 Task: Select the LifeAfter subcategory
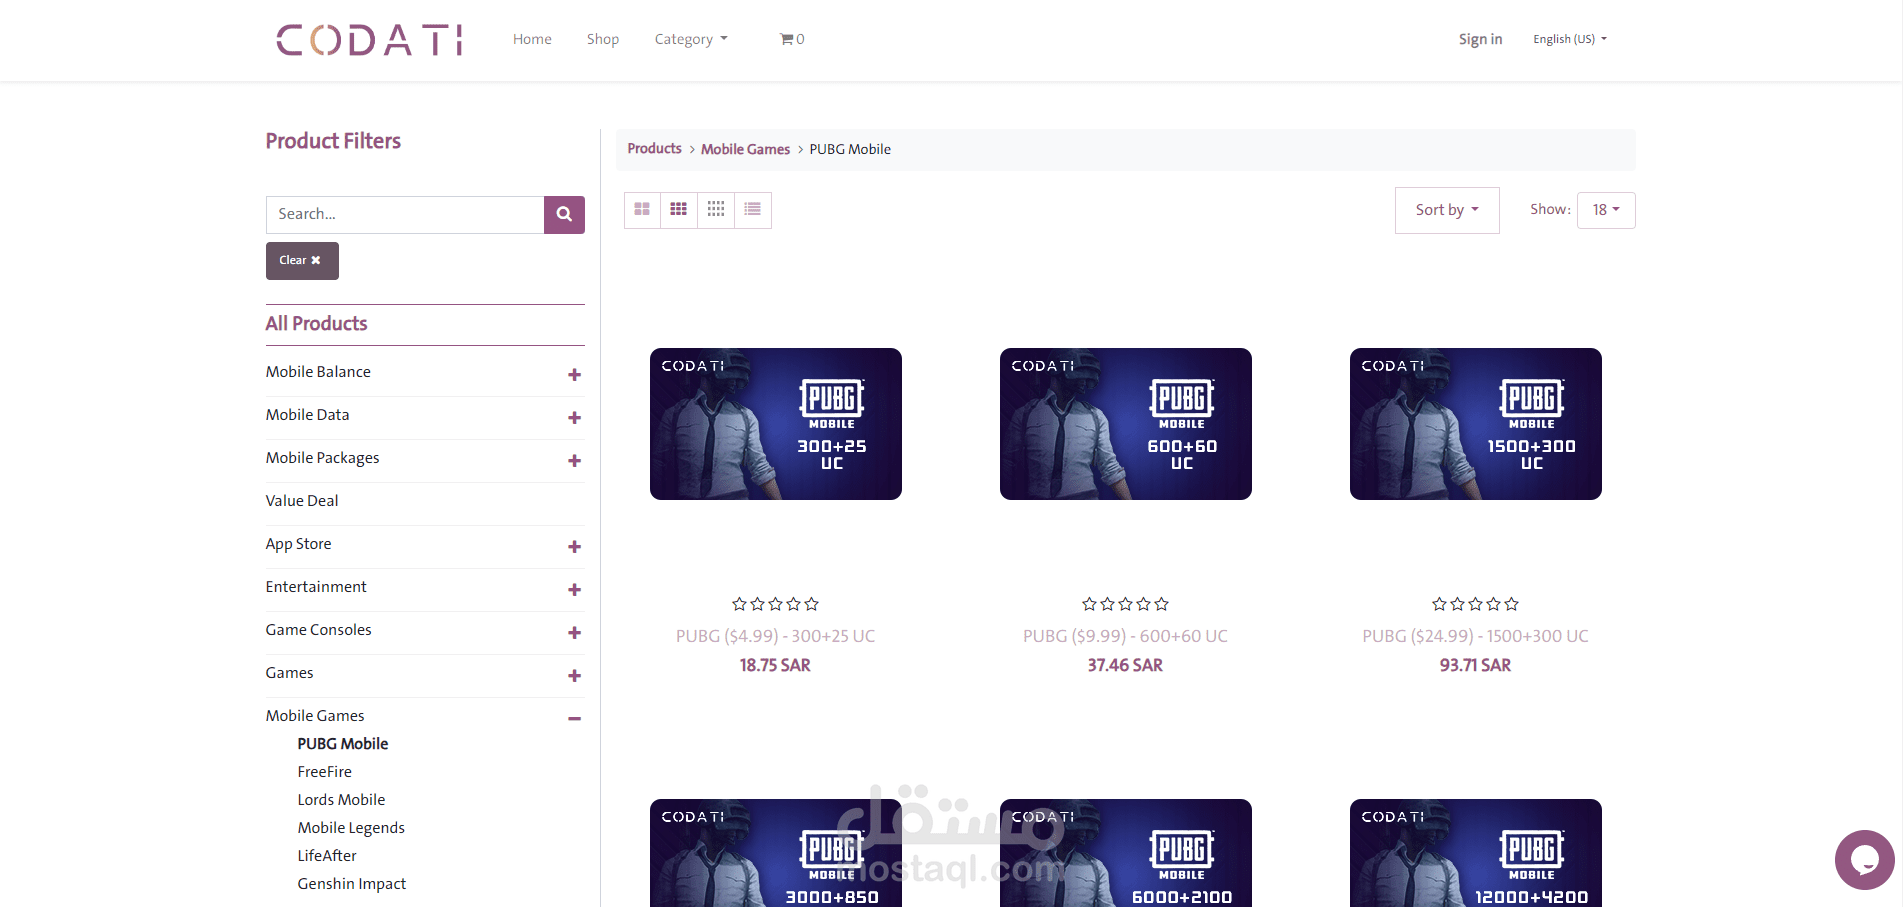coord(327,856)
